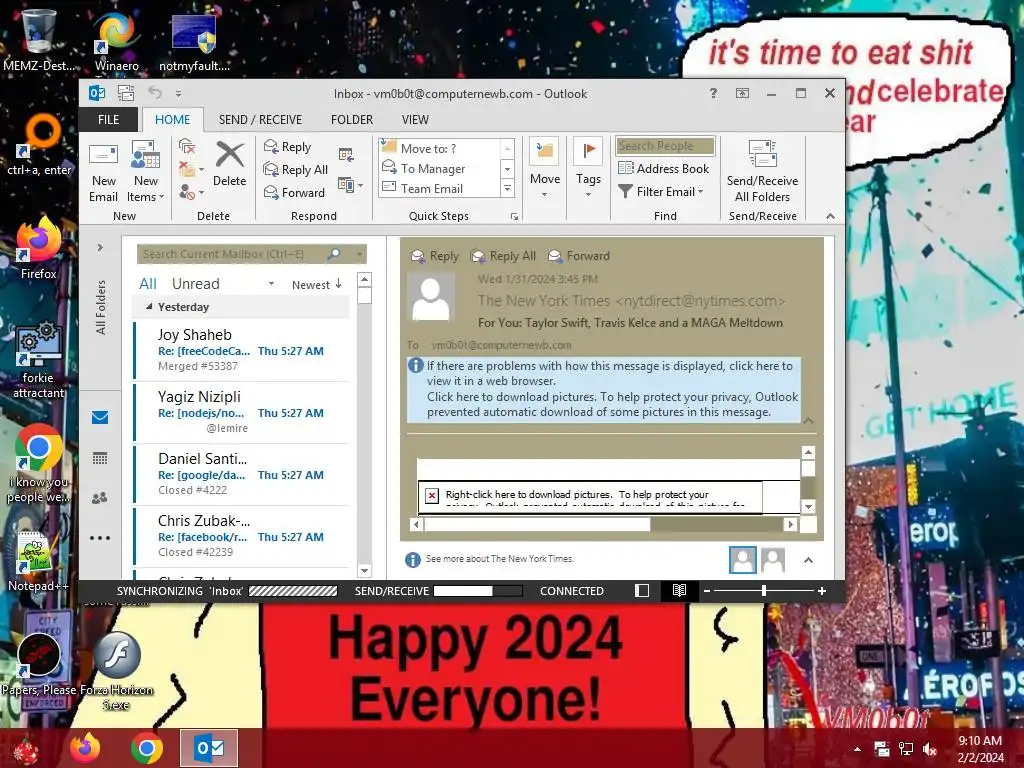Expand the All Folders pane
The image size is (1024, 768).
click(x=100, y=248)
